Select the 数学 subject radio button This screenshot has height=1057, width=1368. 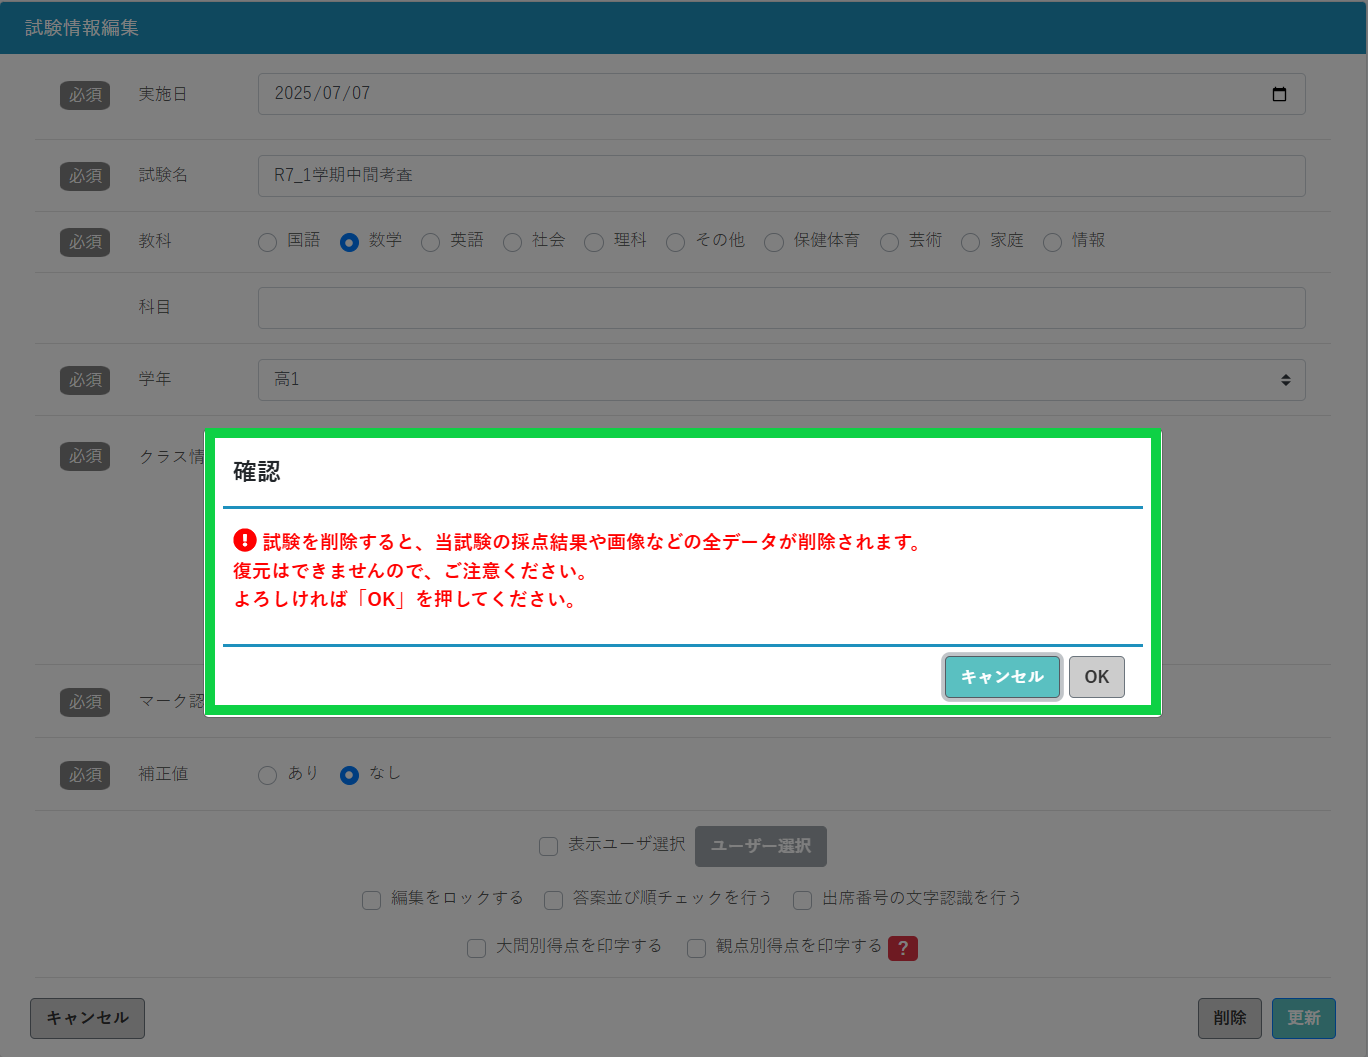tap(349, 242)
